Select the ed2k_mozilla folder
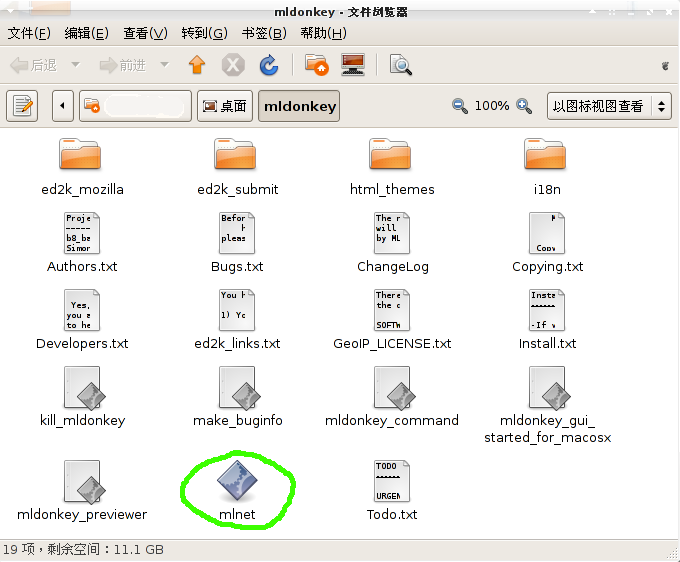The image size is (680, 562). [x=82, y=167]
